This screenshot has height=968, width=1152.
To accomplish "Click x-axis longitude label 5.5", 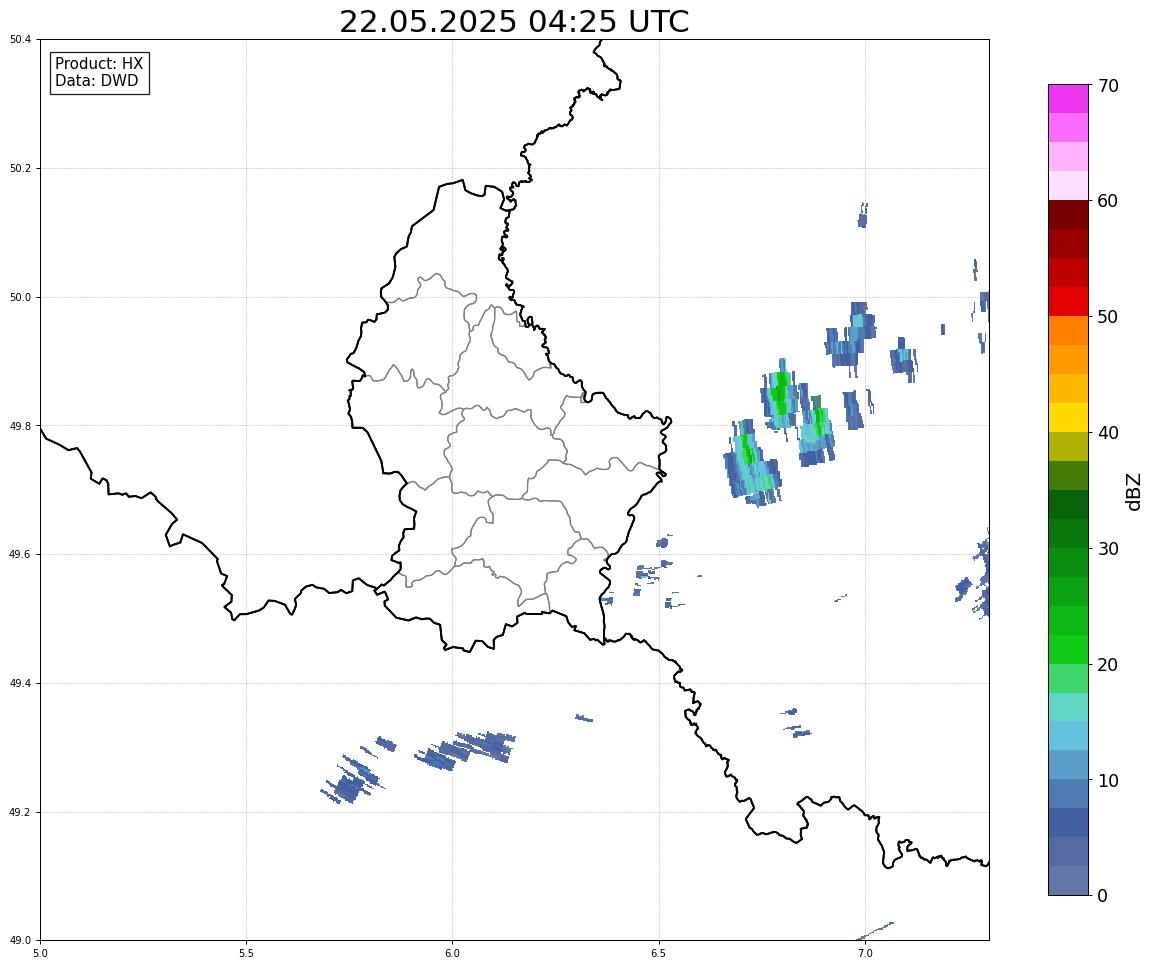I will pos(246,953).
